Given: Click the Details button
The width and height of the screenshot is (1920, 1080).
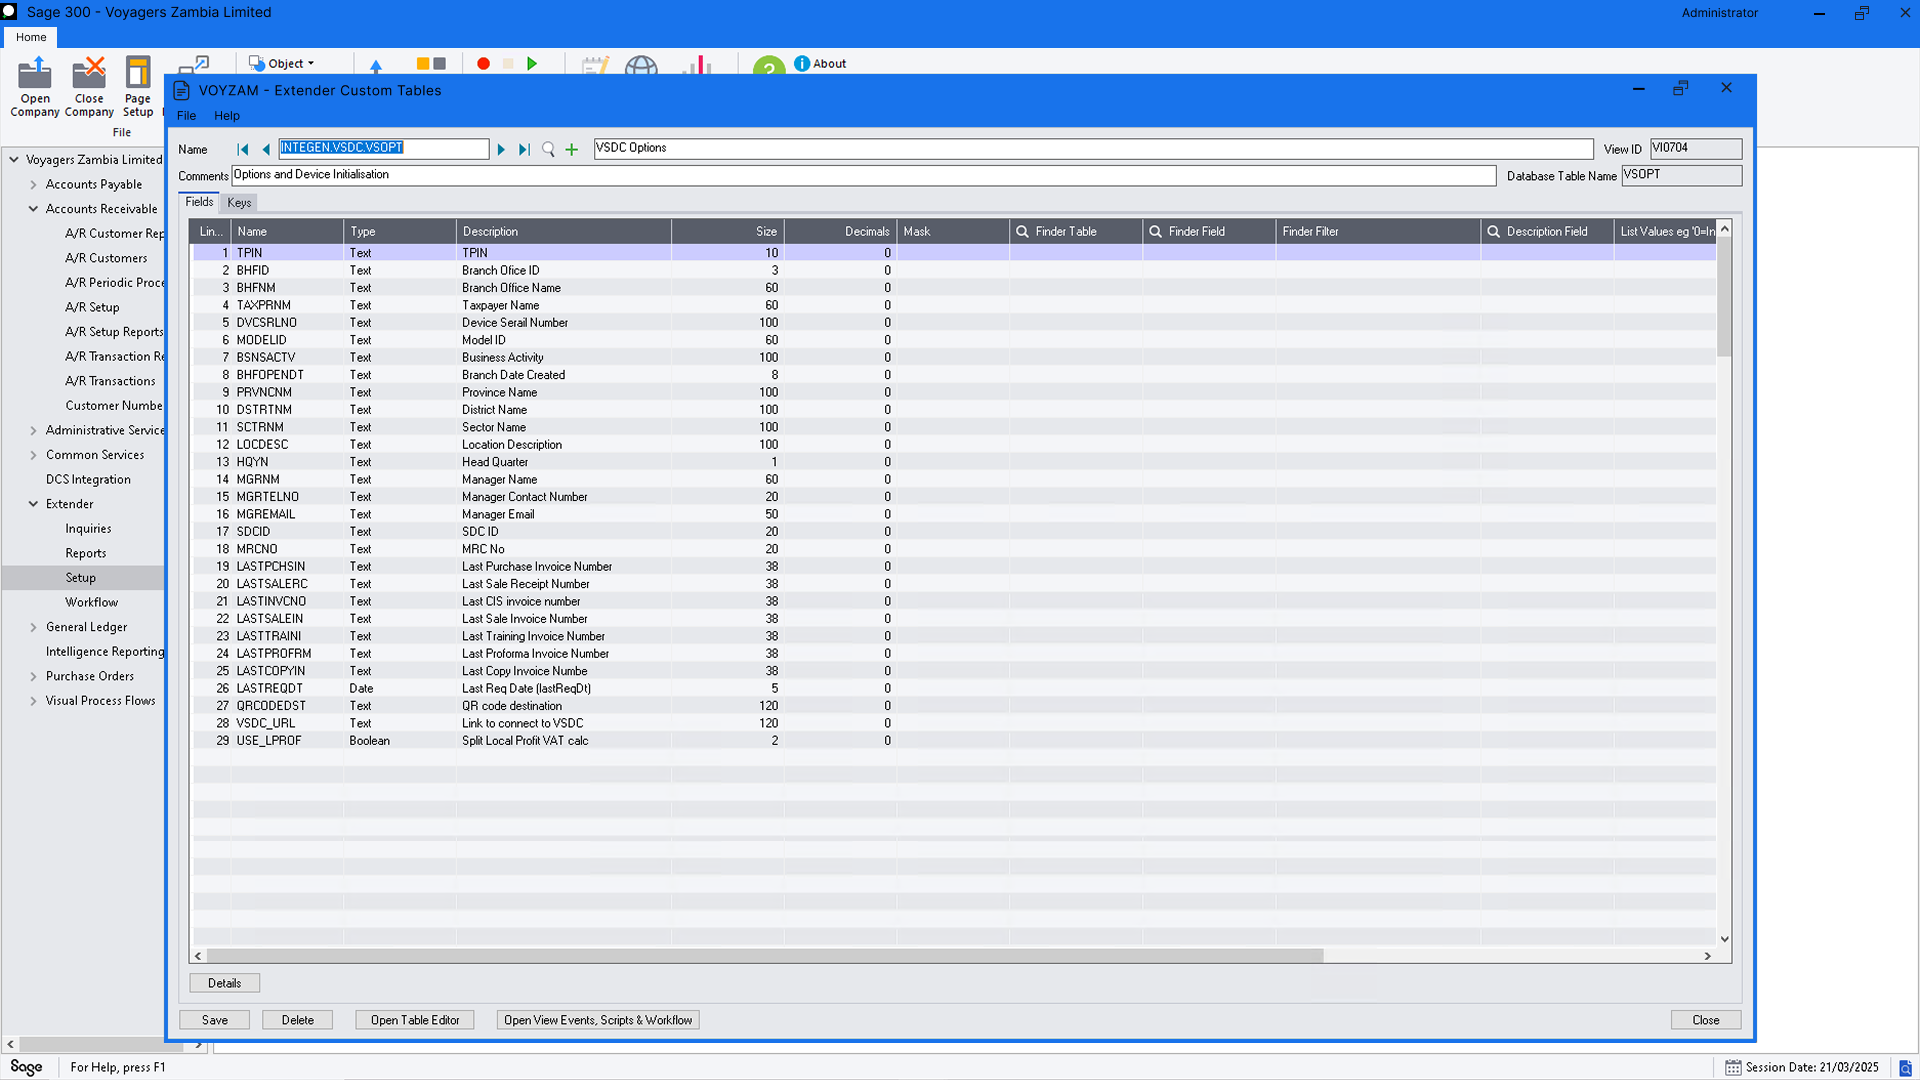Looking at the screenshot, I should (224, 983).
